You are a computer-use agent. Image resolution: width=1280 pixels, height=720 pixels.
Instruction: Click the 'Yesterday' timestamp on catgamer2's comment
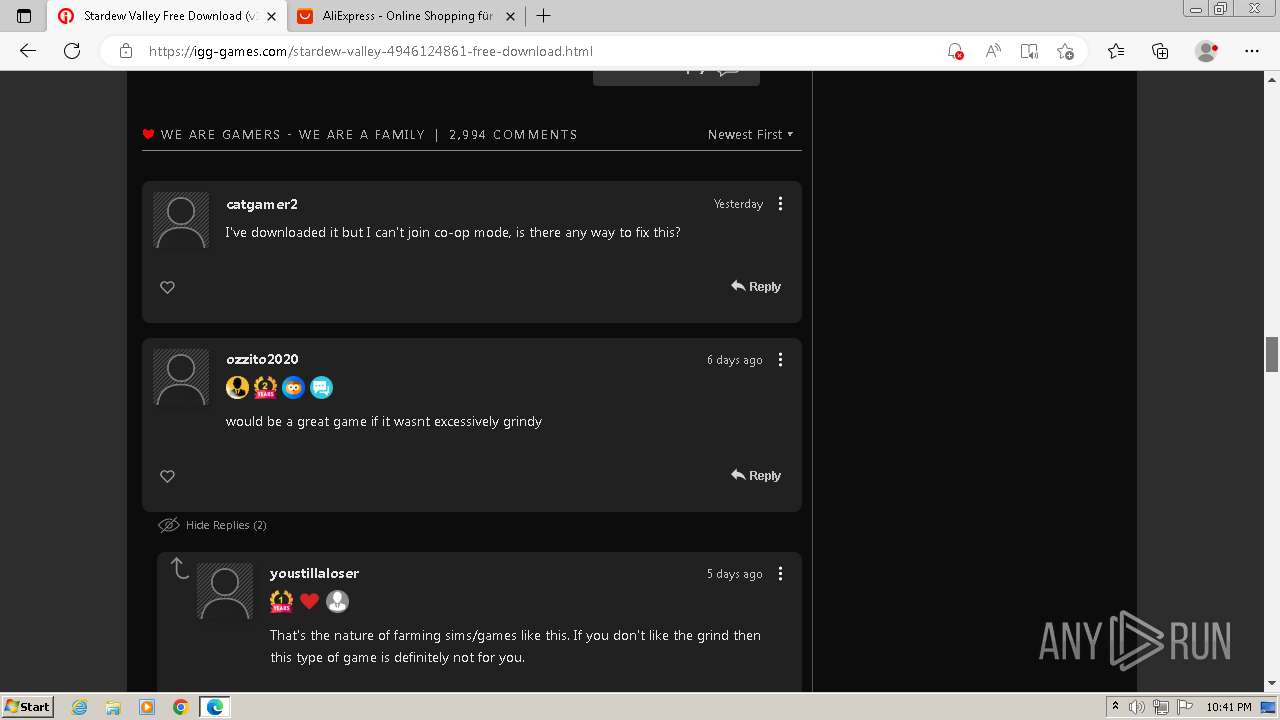[x=738, y=204]
